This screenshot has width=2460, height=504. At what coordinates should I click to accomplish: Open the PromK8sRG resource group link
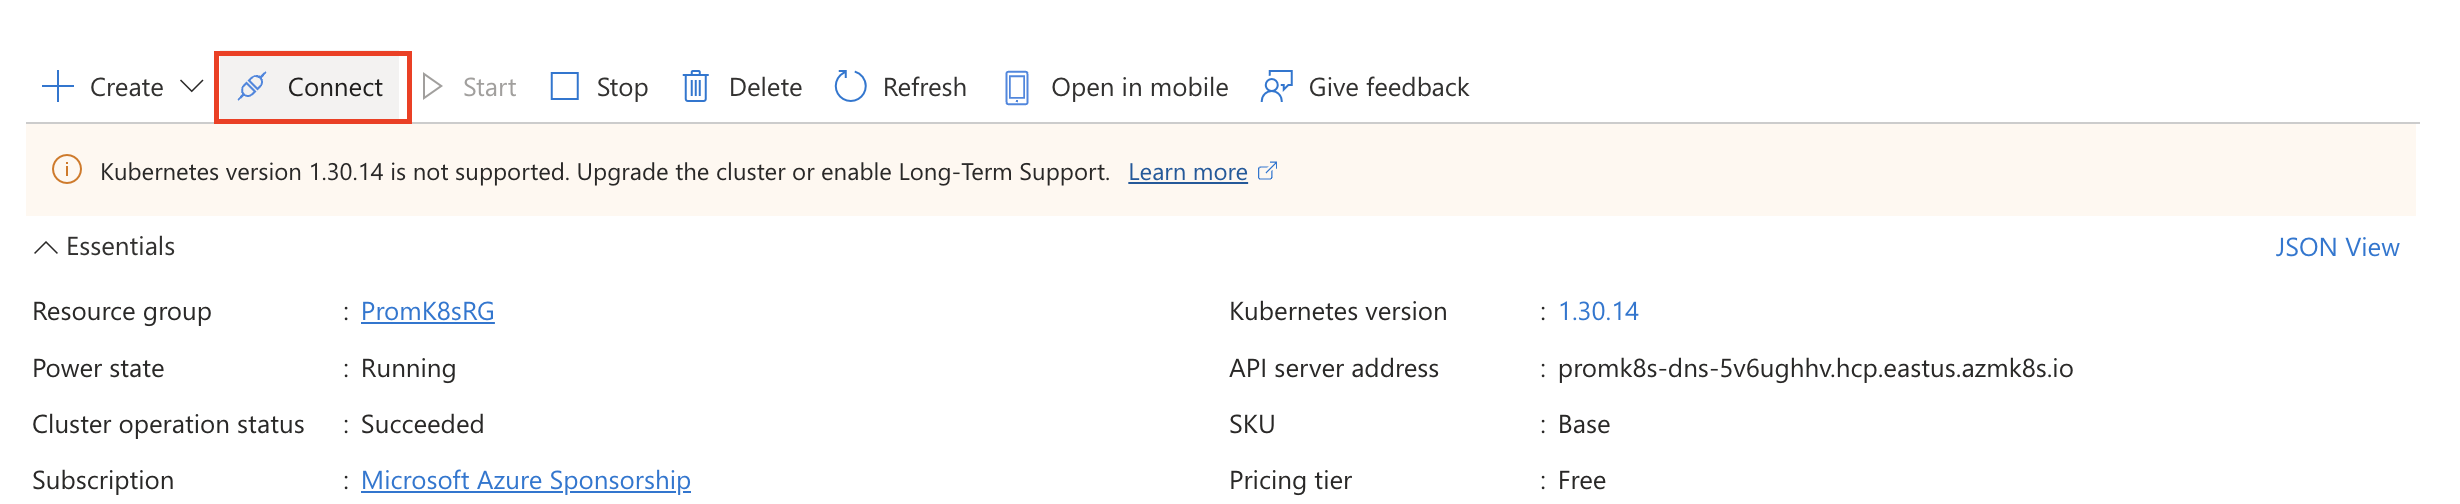pyautogui.click(x=427, y=311)
